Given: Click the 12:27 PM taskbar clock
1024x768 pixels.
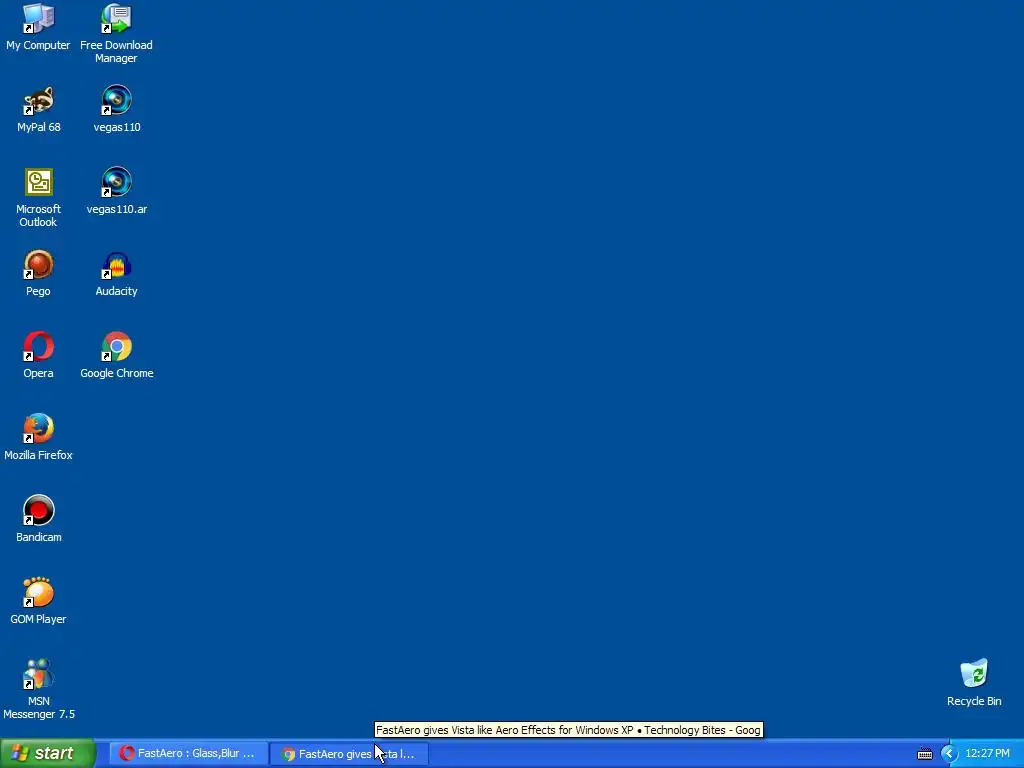Looking at the screenshot, I should pyautogui.click(x=987, y=754).
